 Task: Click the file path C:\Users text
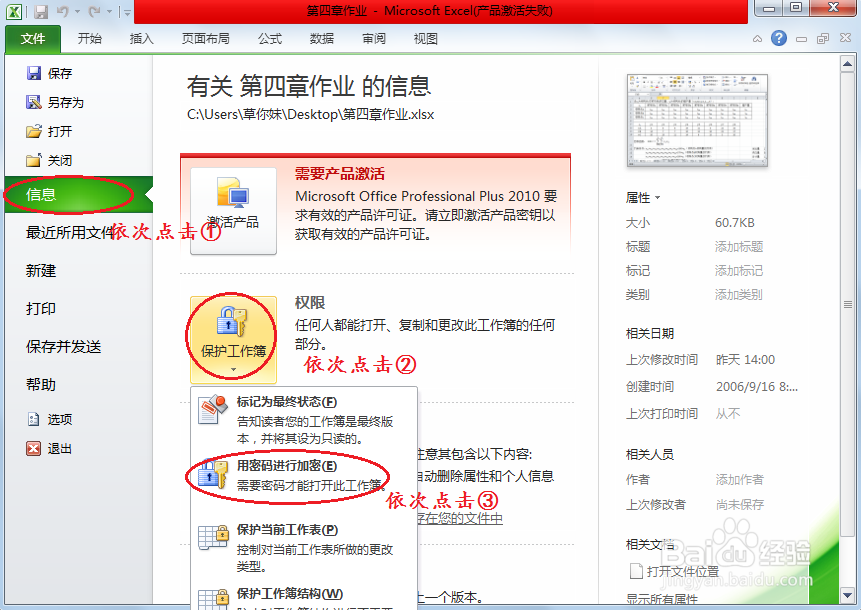[x=310, y=114]
